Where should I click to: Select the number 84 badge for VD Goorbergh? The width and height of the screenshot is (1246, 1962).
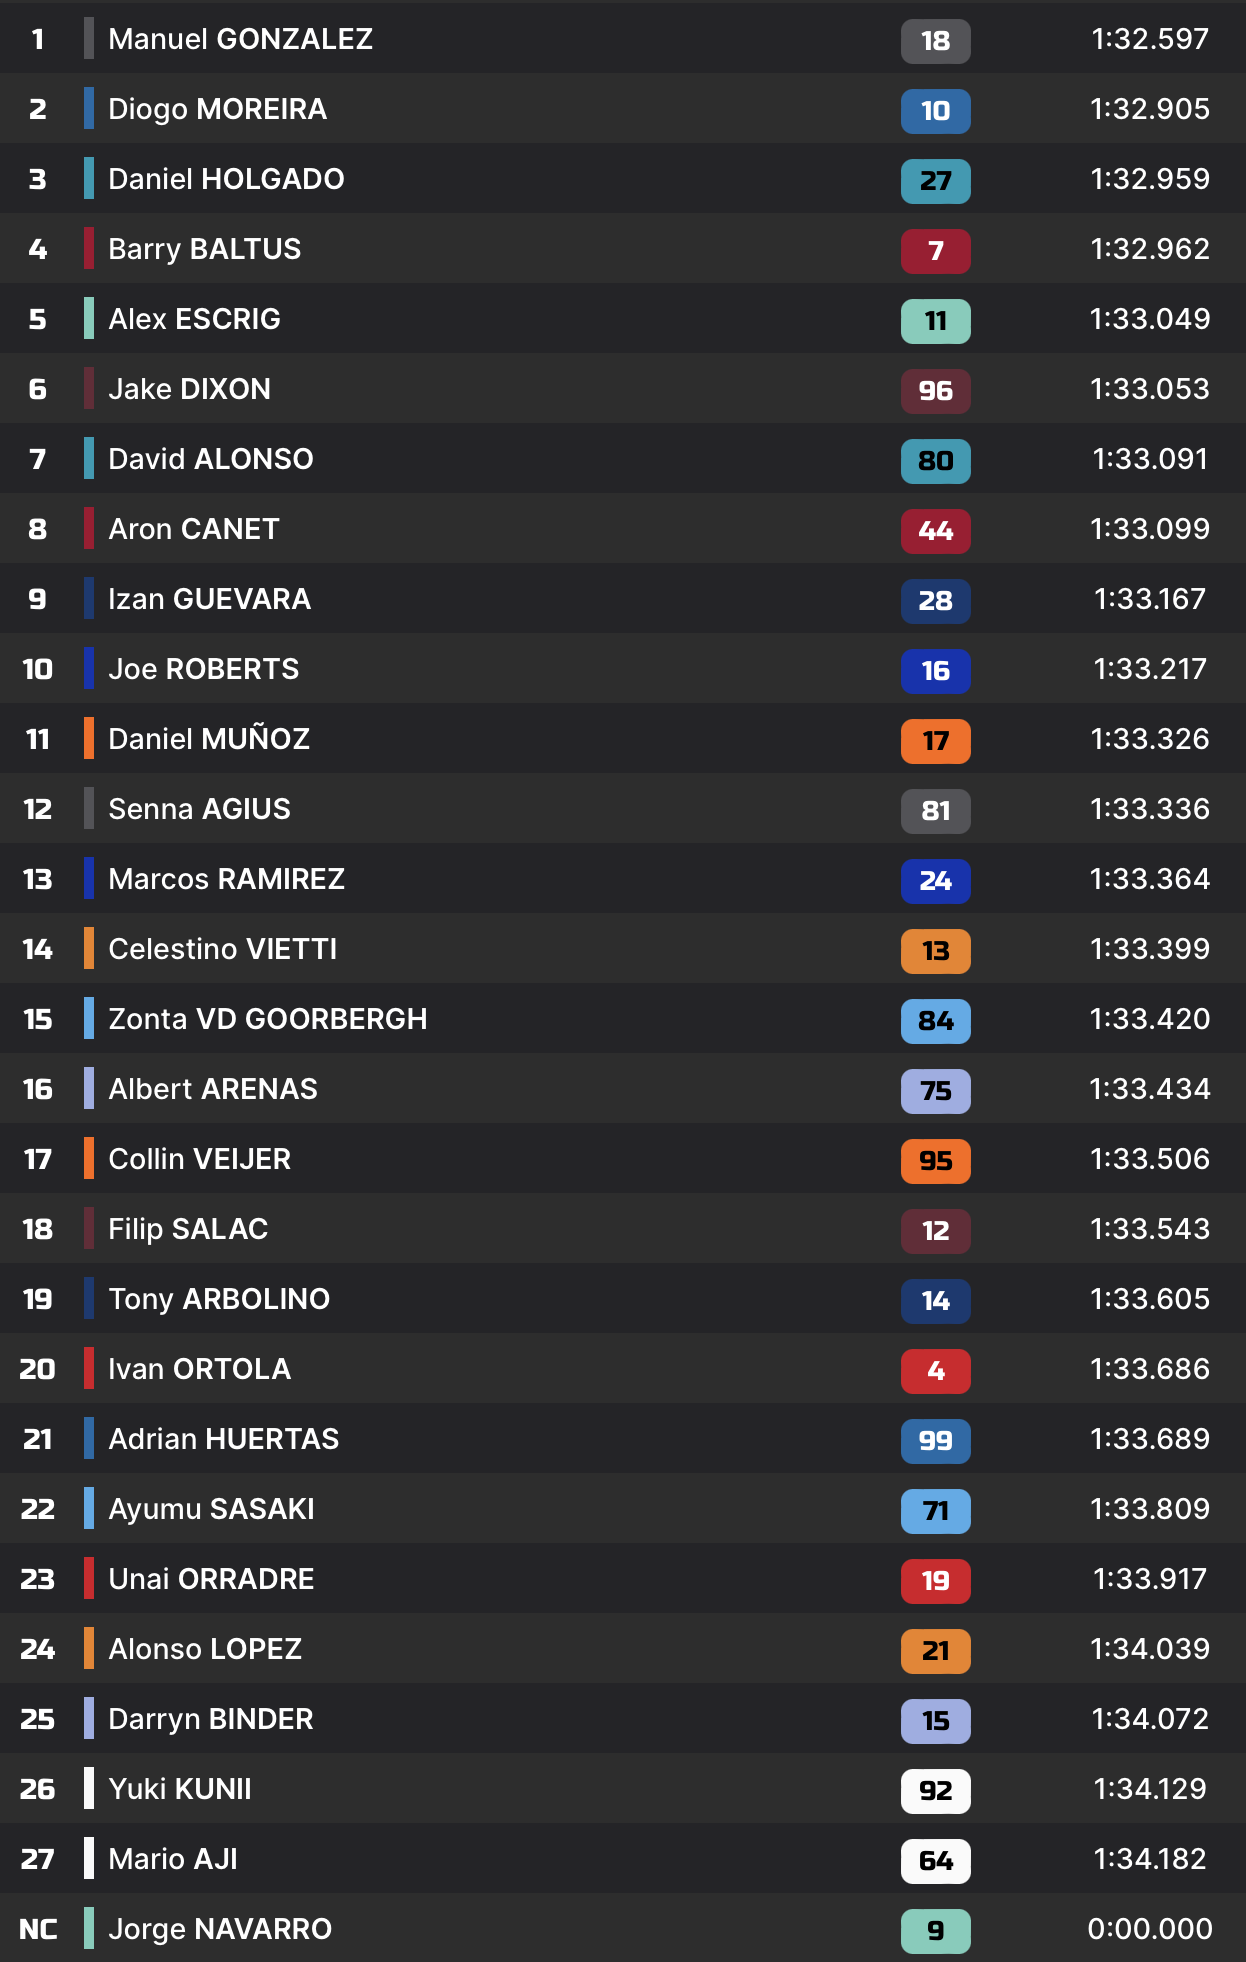pyautogui.click(x=935, y=1021)
